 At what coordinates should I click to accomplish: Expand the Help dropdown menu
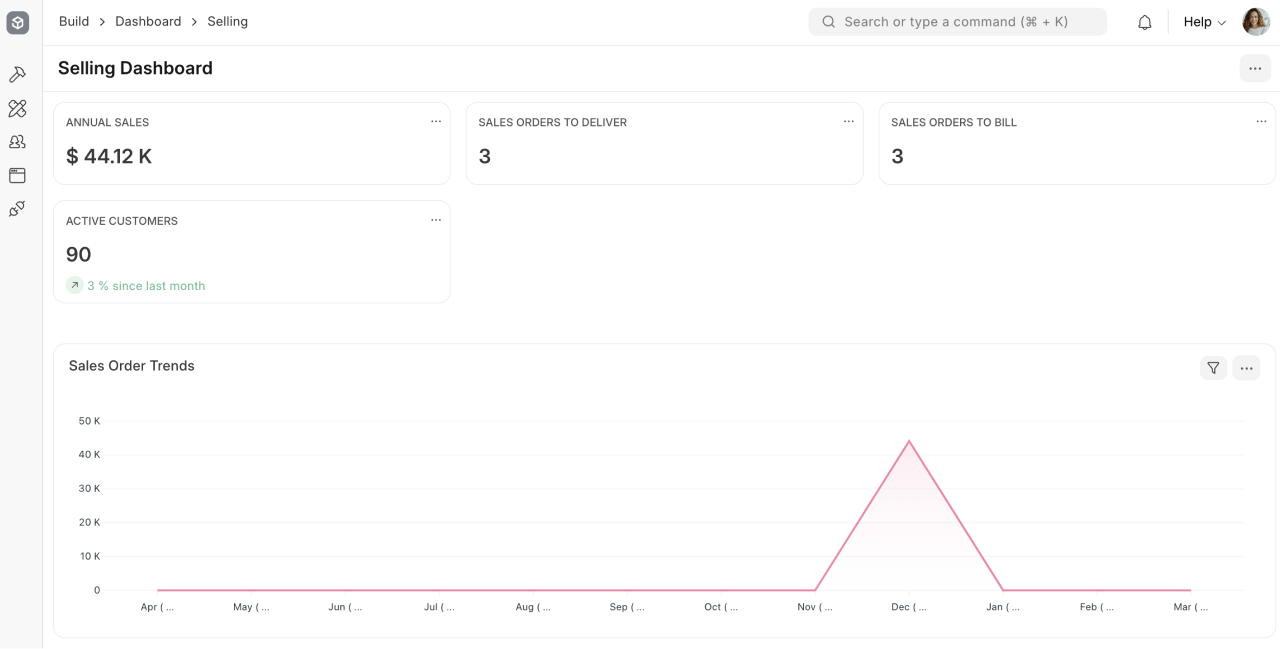click(x=1204, y=22)
